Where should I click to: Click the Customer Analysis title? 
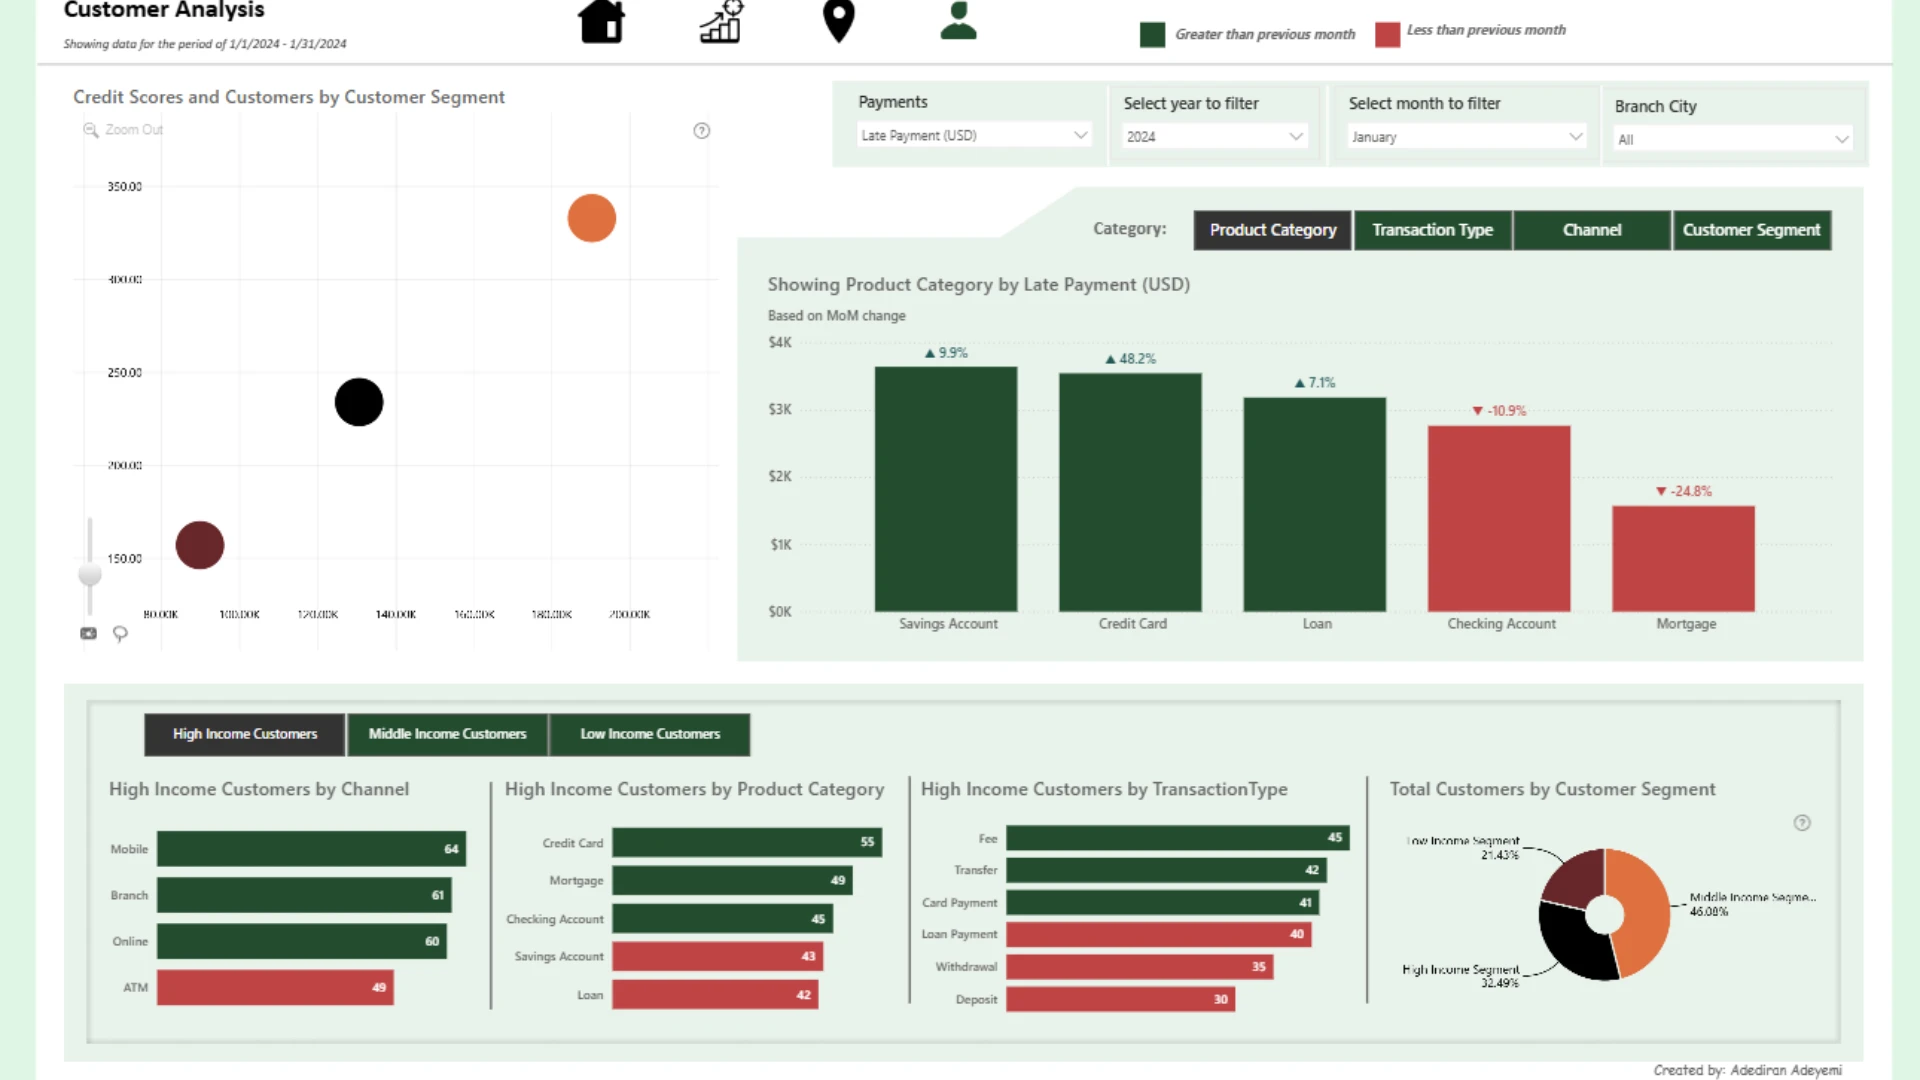[x=164, y=11]
